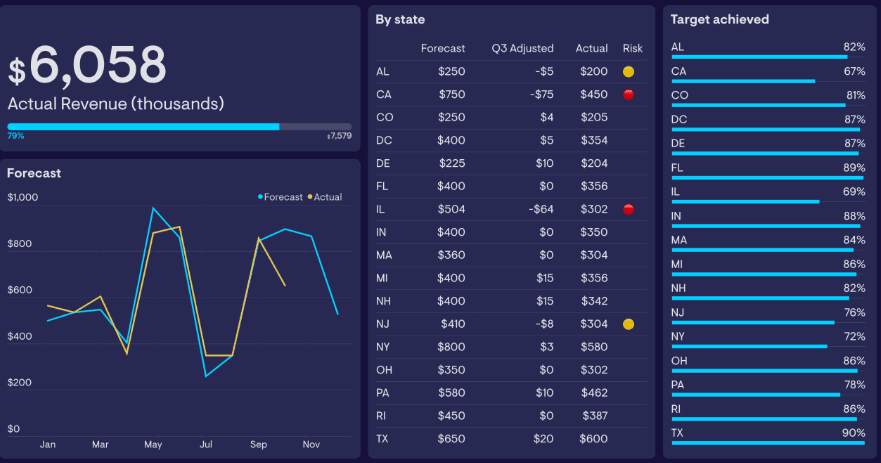
Task: Click the Actual Revenue 79% progress bar
Action: pyautogui.click(x=144, y=127)
